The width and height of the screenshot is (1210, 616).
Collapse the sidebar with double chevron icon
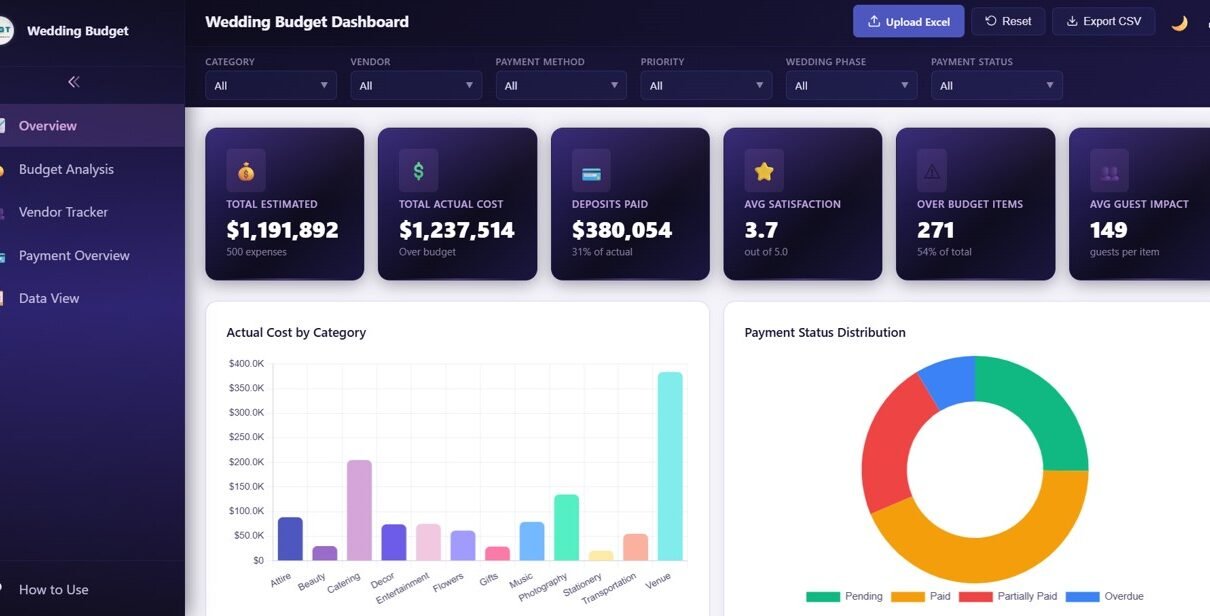73,82
